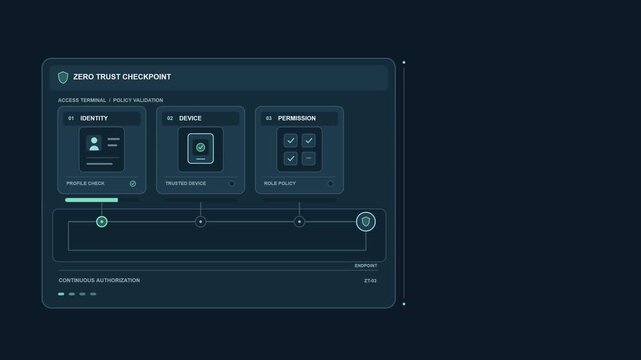This screenshot has width=641, height=360.
Task: Click the Role Policy status indicator dot
Action: coord(330,183)
